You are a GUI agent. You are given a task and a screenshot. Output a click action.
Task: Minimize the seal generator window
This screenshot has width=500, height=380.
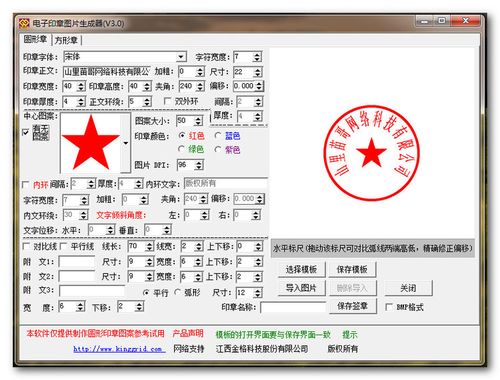(x=425, y=21)
